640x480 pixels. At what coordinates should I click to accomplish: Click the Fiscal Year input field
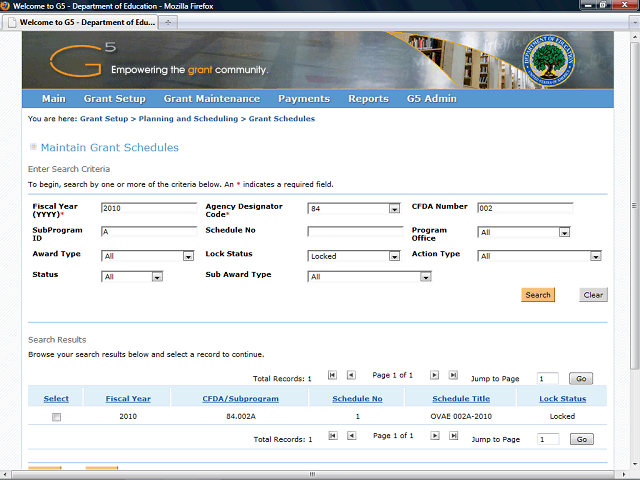click(149, 208)
